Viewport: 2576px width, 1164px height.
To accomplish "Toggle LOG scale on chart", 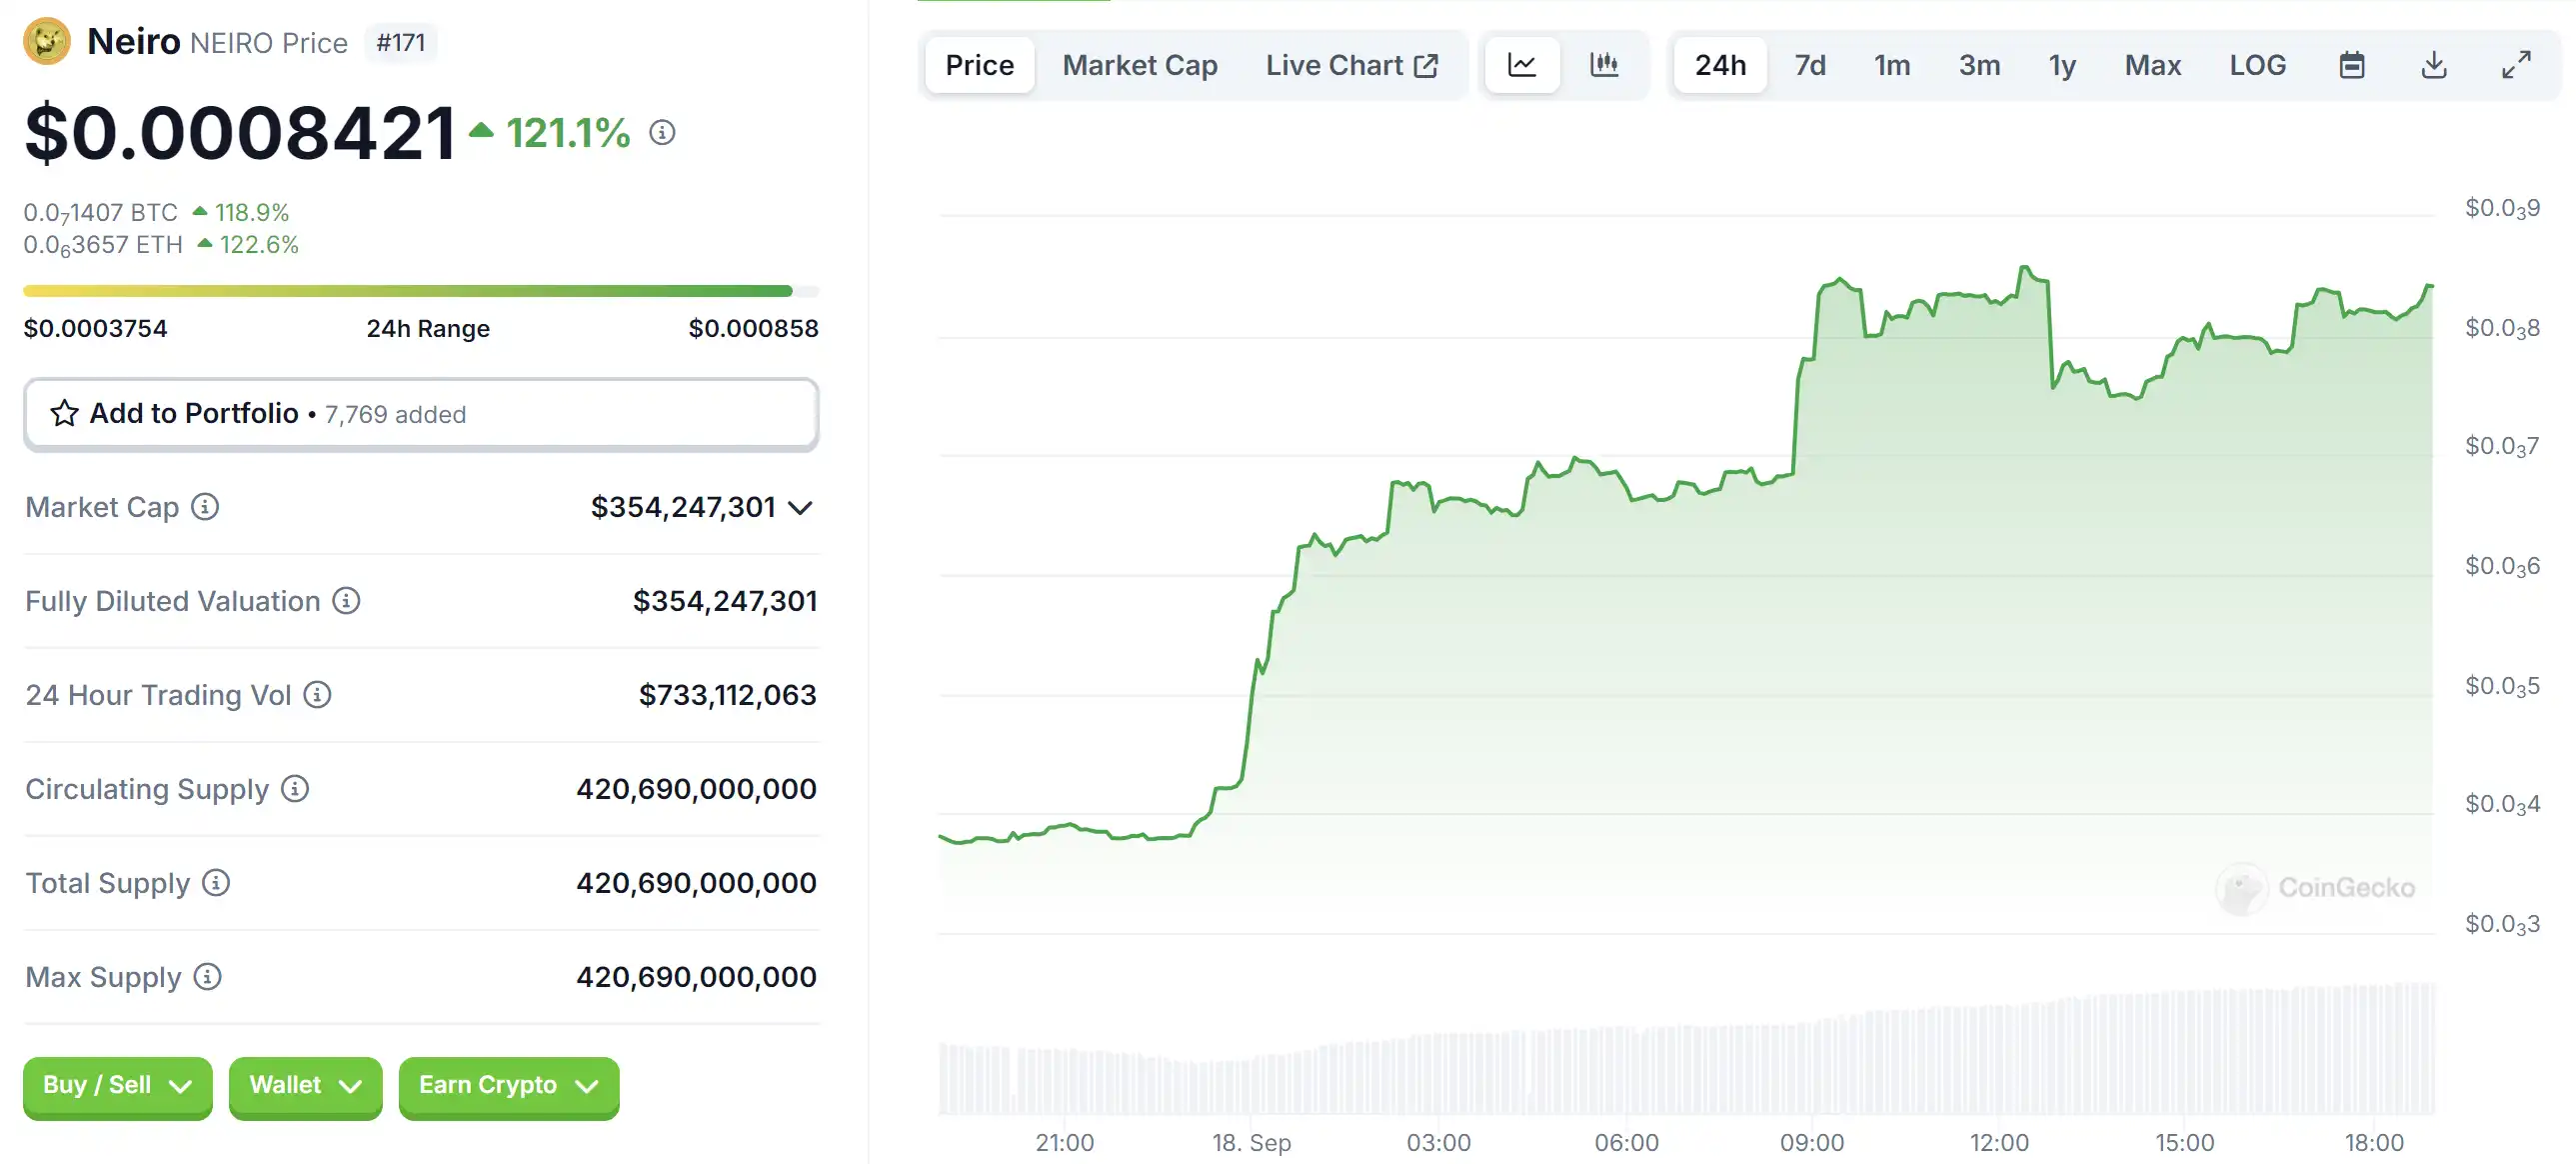I will click(x=2257, y=65).
